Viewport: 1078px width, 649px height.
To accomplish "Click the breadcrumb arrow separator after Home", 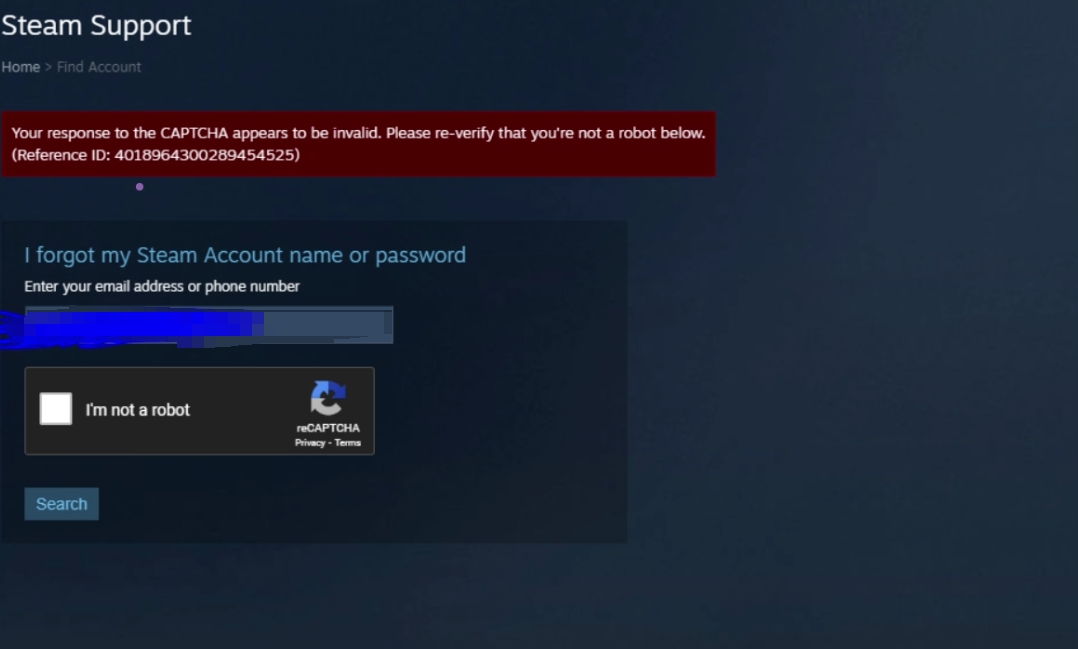I will [48, 67].
